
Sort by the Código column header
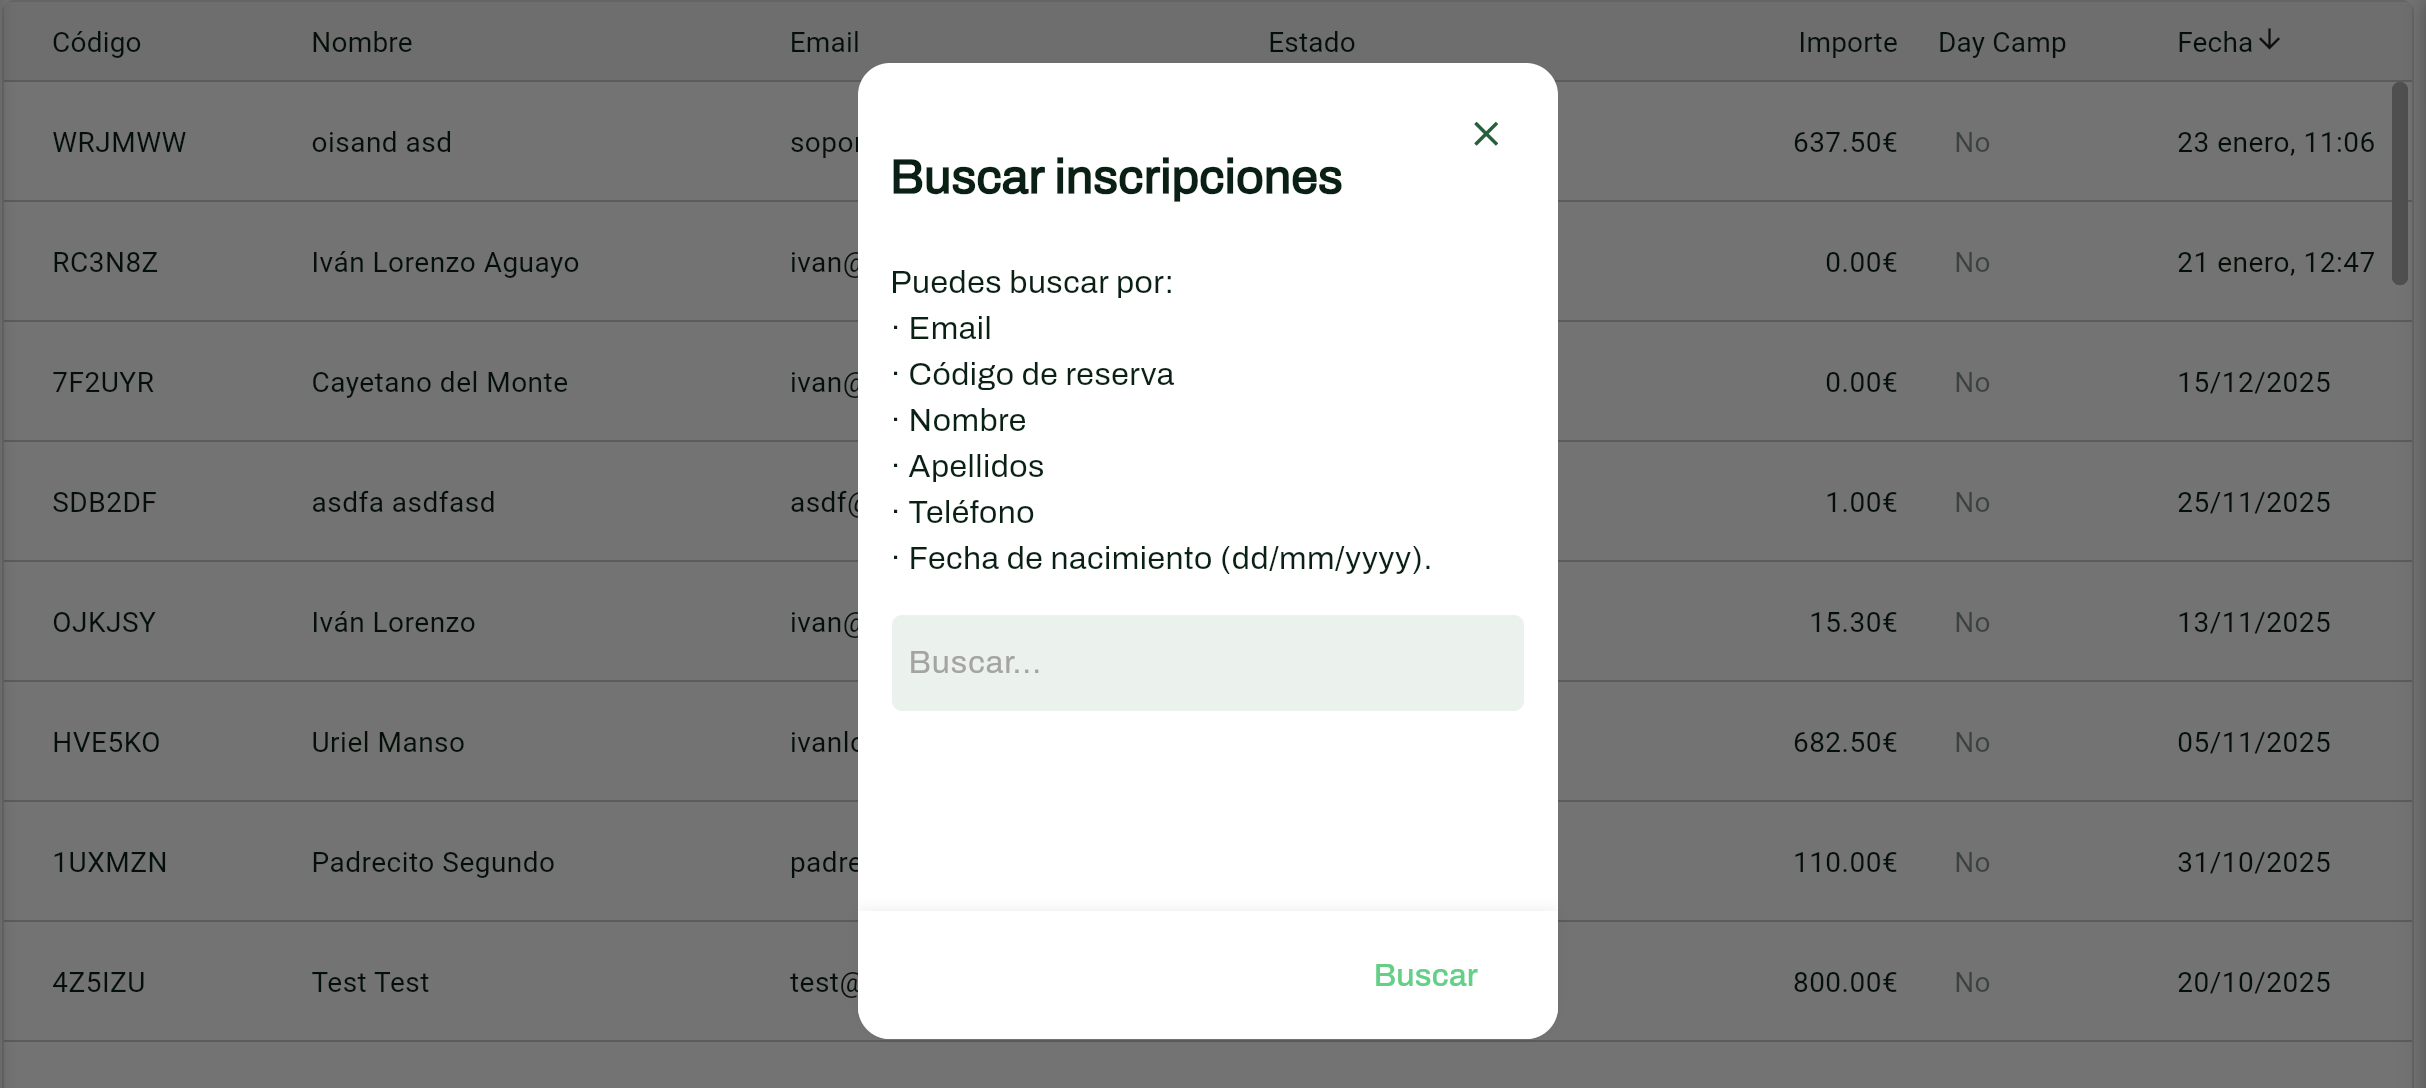click(96, 42)
